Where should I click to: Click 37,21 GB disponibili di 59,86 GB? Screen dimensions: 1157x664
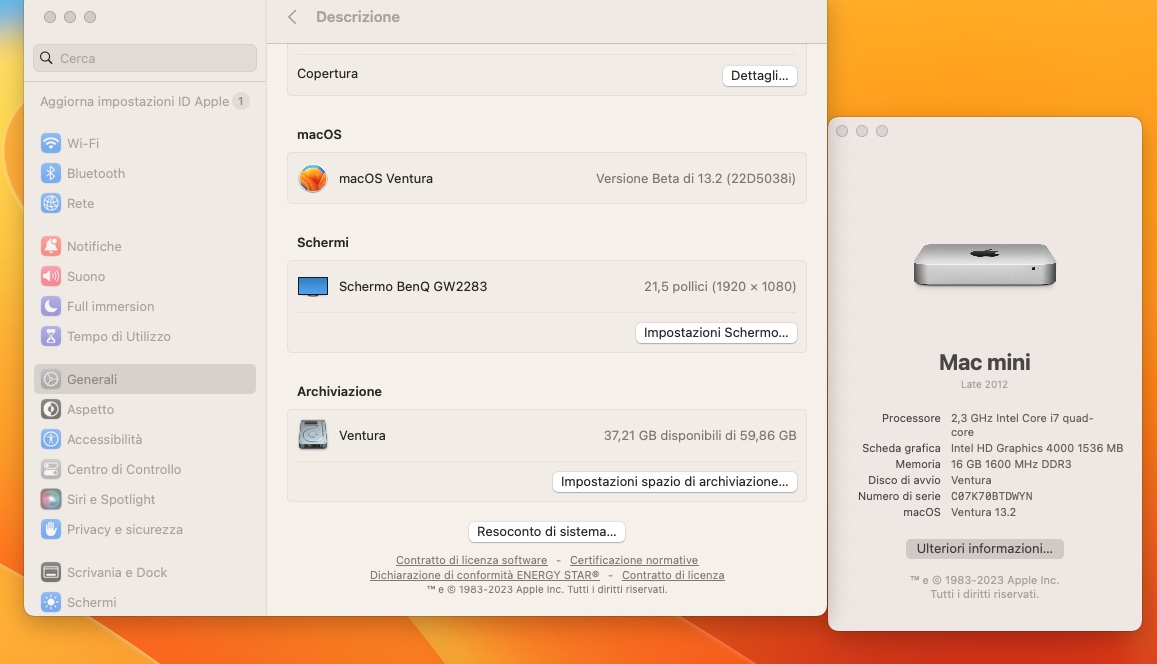[x=700, y=435]
